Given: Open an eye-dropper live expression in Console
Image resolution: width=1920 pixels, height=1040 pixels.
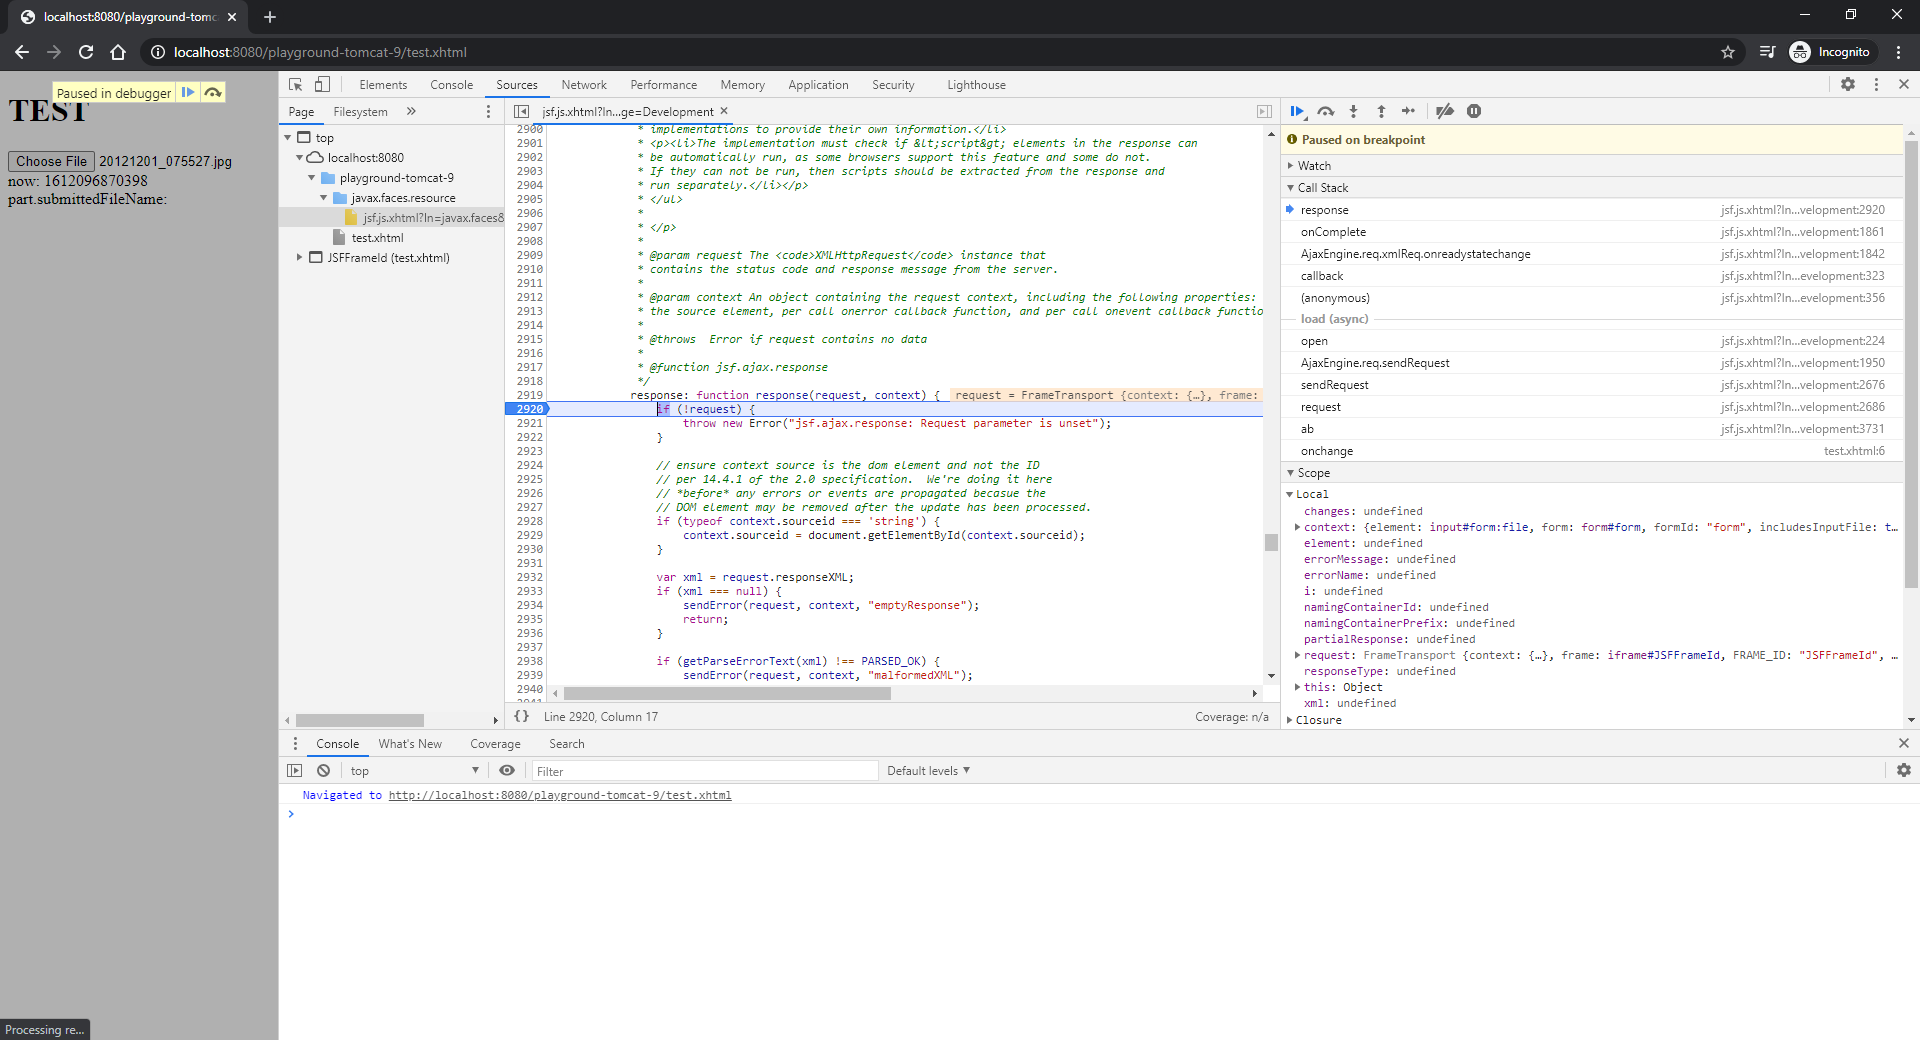Looking at the screenshot, I should 507,770.
